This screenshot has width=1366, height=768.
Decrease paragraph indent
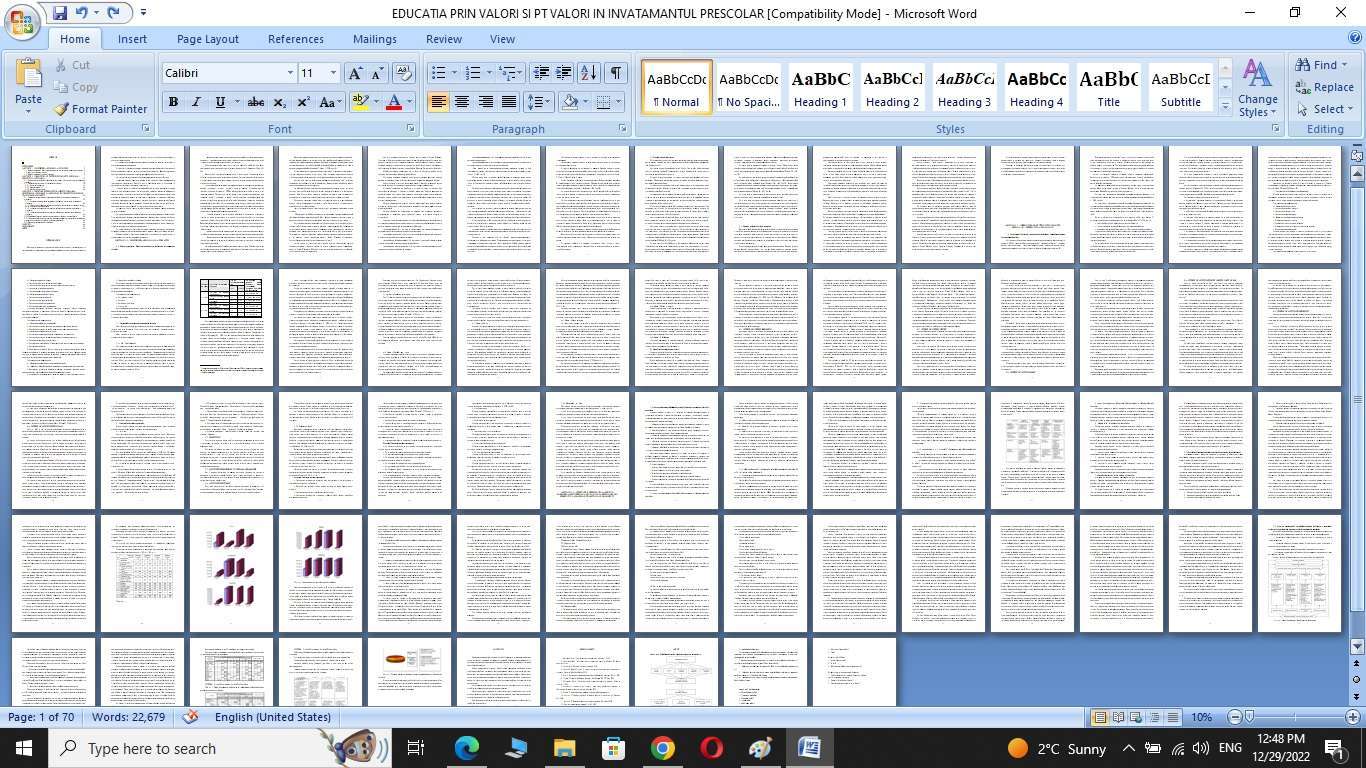[x=541, y=73]
